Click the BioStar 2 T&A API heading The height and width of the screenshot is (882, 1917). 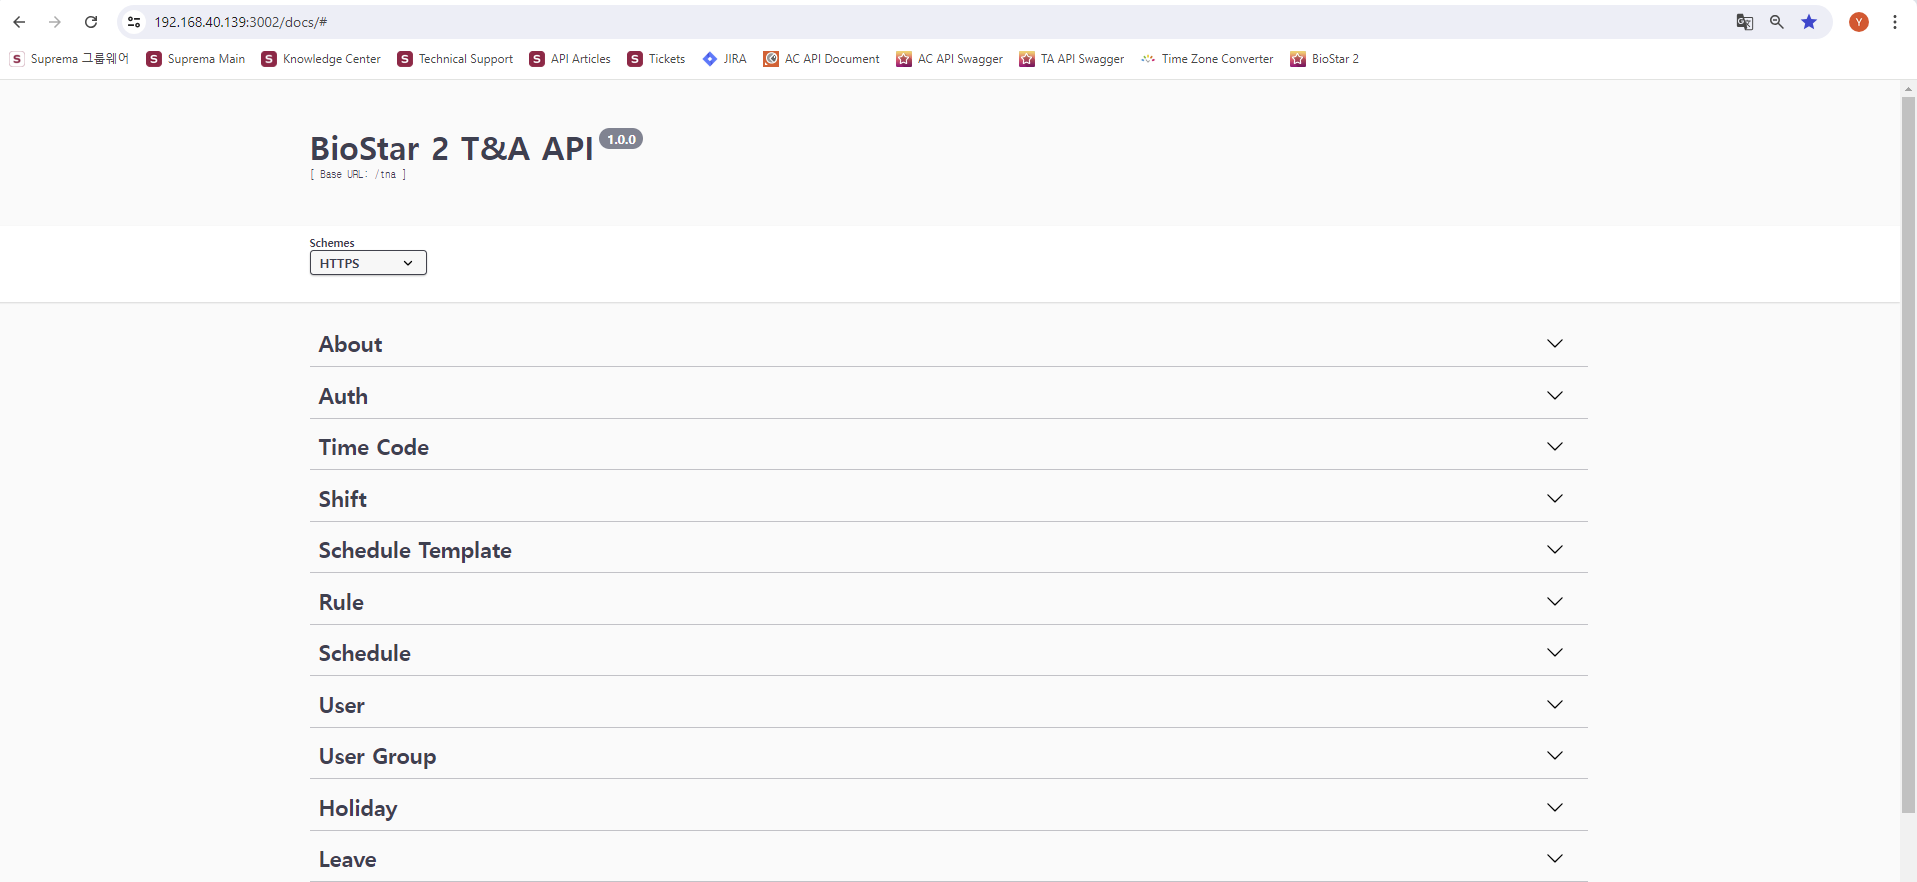click(x=452, y=148)
